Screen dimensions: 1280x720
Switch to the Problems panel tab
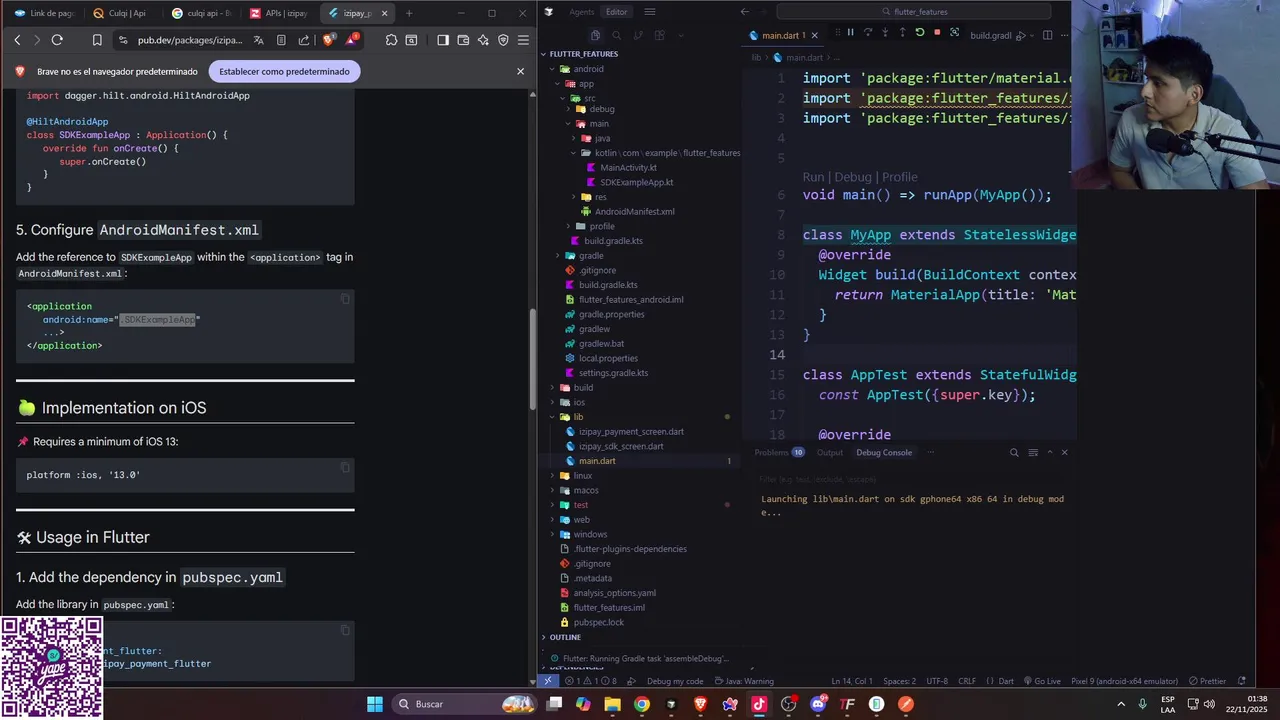click(779, 452)
